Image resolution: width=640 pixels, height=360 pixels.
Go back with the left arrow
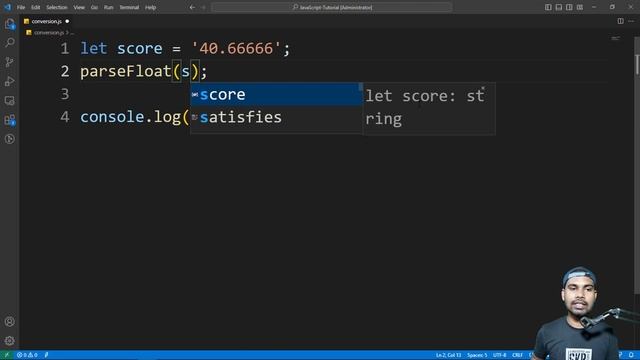[192, 7]
